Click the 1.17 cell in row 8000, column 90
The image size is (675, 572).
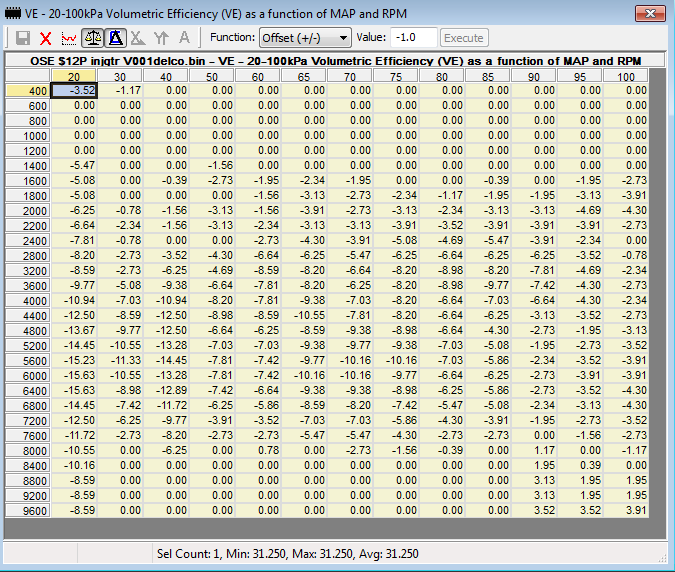(x=534, y=450)
